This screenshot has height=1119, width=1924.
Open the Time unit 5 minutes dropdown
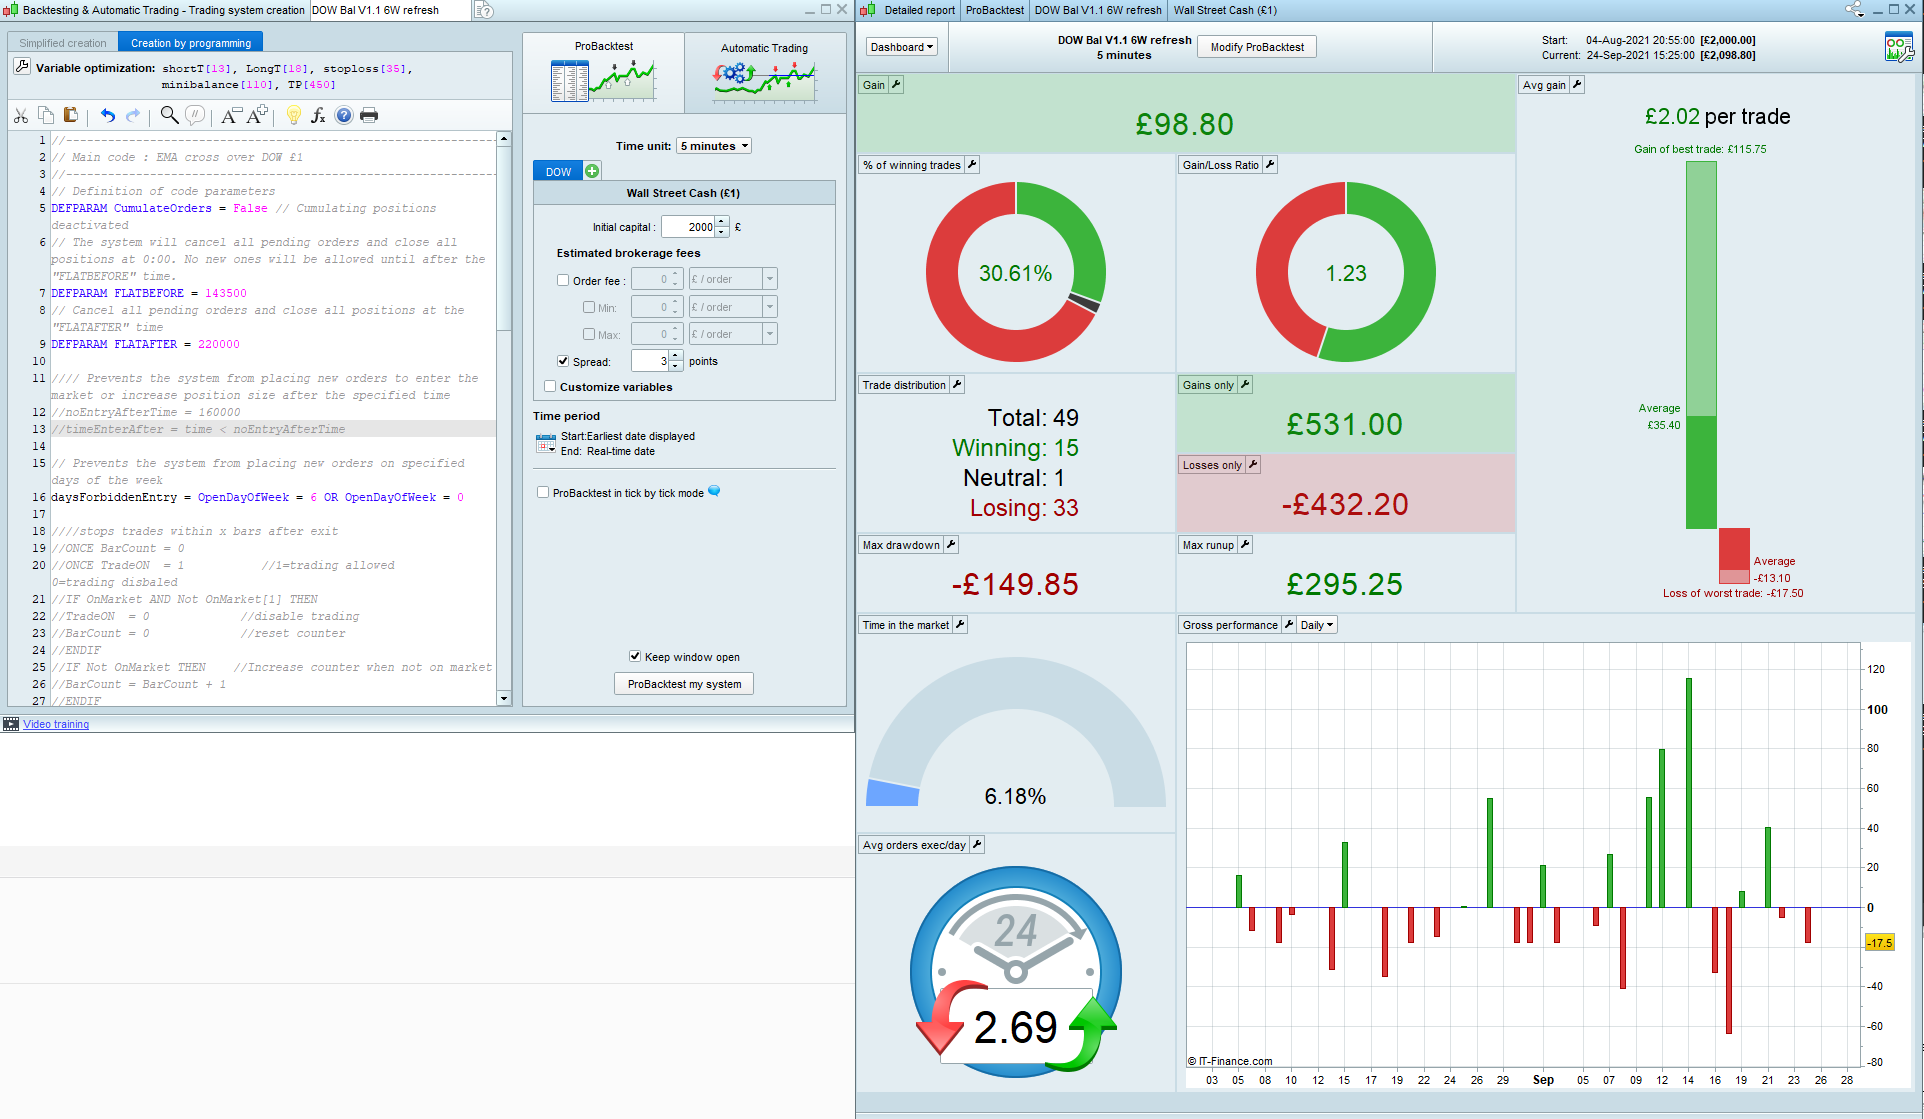(714, 146)
